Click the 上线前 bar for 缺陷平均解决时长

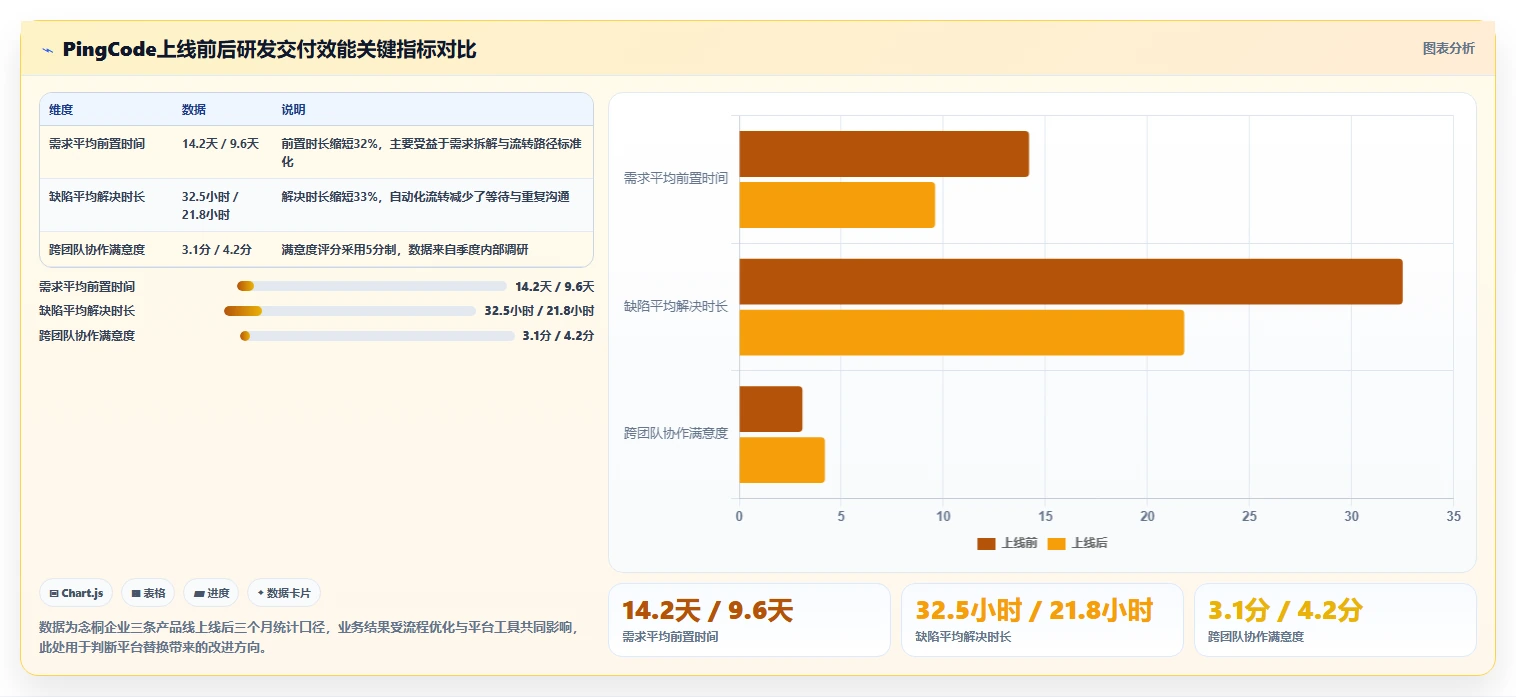point(1071,281)
